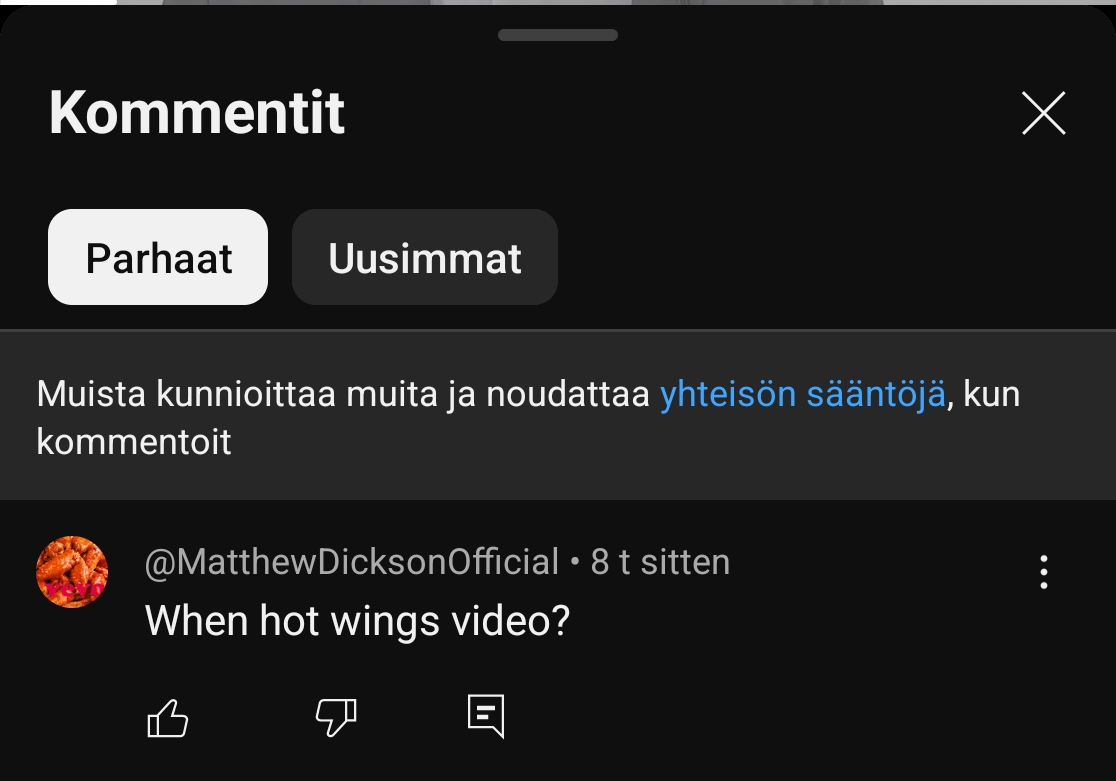Viewport: 1116px width, 781px height.
Task: Click the white played part of progress bar
Action: point(58,2)
